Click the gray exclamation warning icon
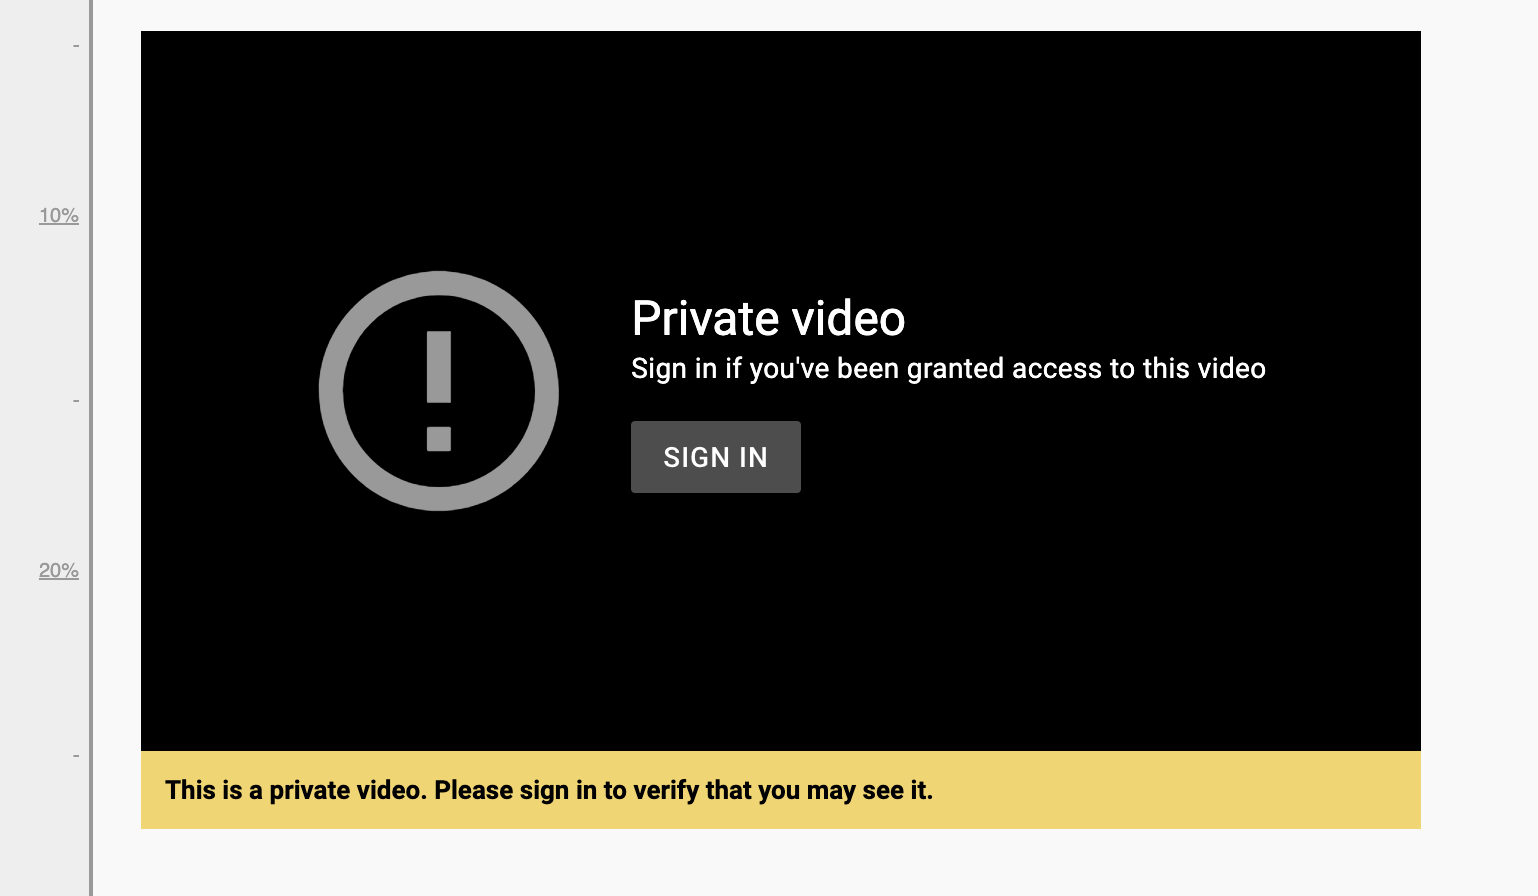 point(439,391)
